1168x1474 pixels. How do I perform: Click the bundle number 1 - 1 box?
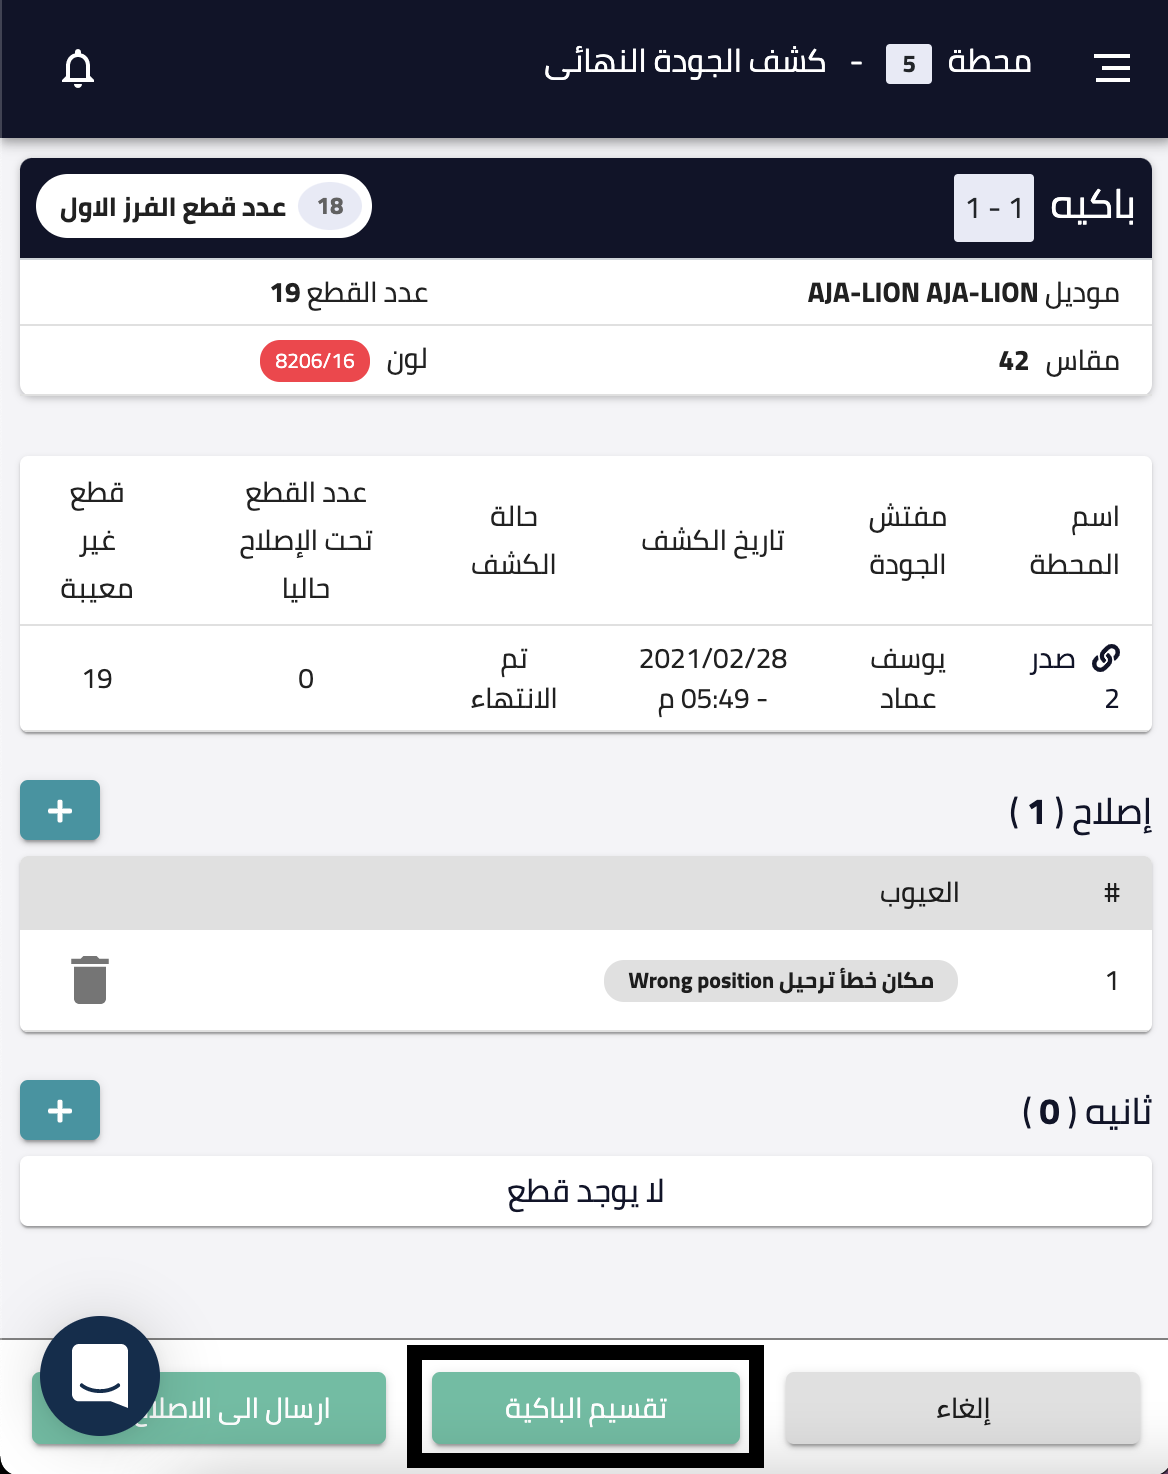tap(994, 208)
